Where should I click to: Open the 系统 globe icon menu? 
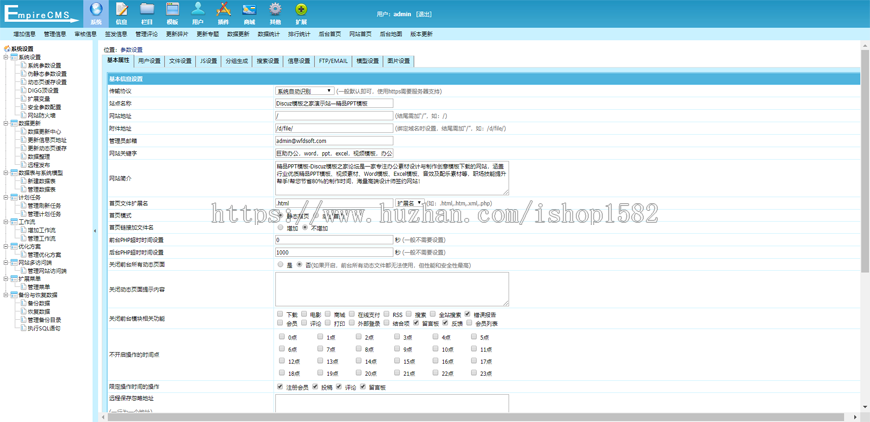tap(96, 13)
